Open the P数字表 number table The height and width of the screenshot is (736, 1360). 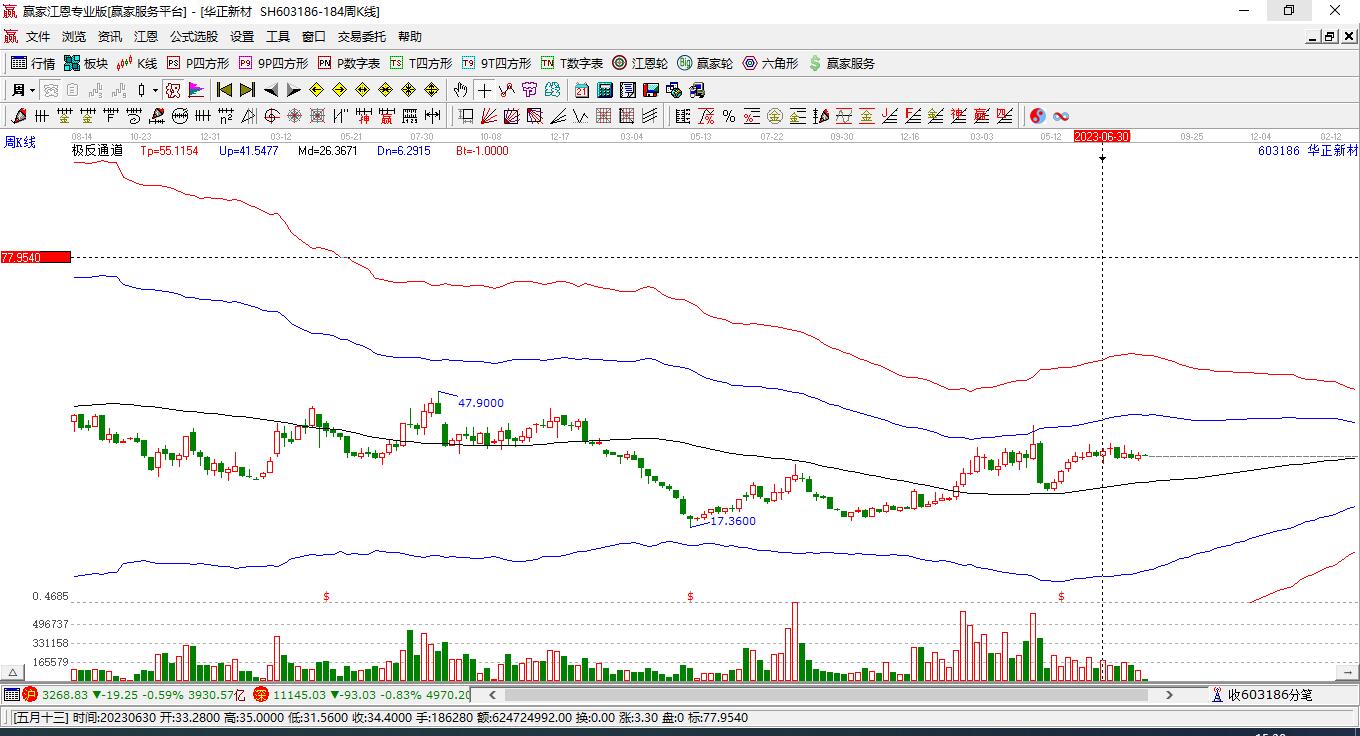(349, 63)
